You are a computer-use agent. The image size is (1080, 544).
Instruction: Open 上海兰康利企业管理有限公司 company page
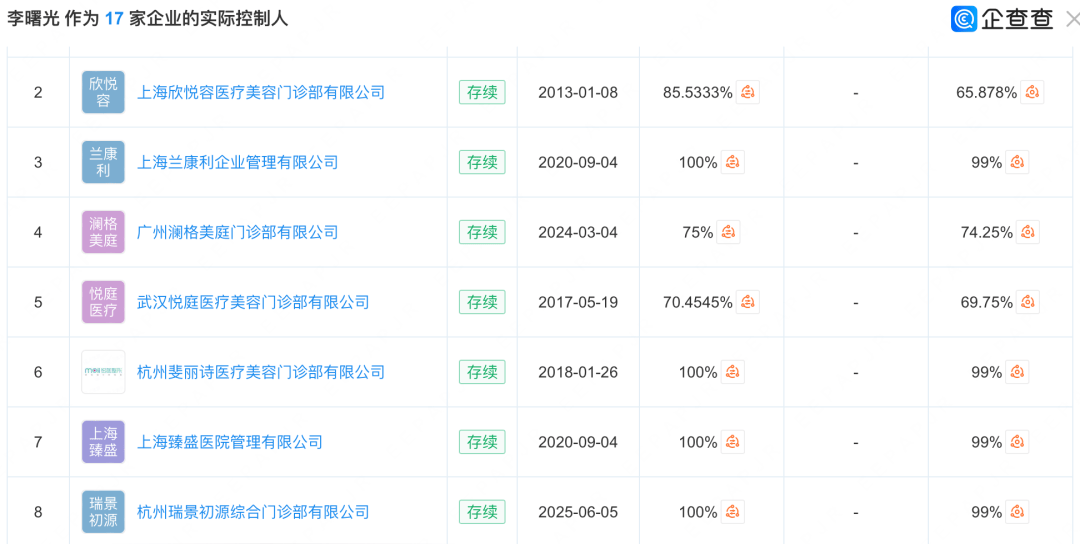click(x=238, y=163)
